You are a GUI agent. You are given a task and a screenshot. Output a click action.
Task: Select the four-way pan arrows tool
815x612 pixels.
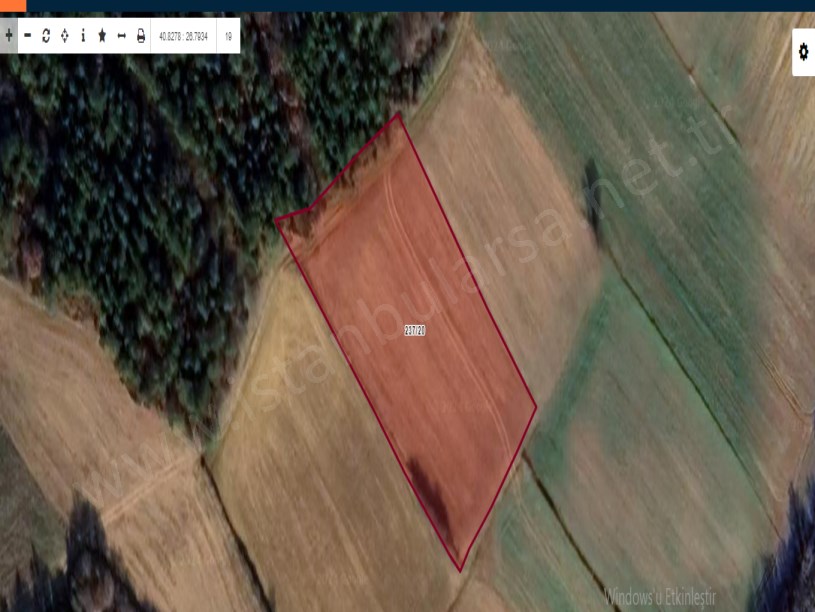pos(64,36)
